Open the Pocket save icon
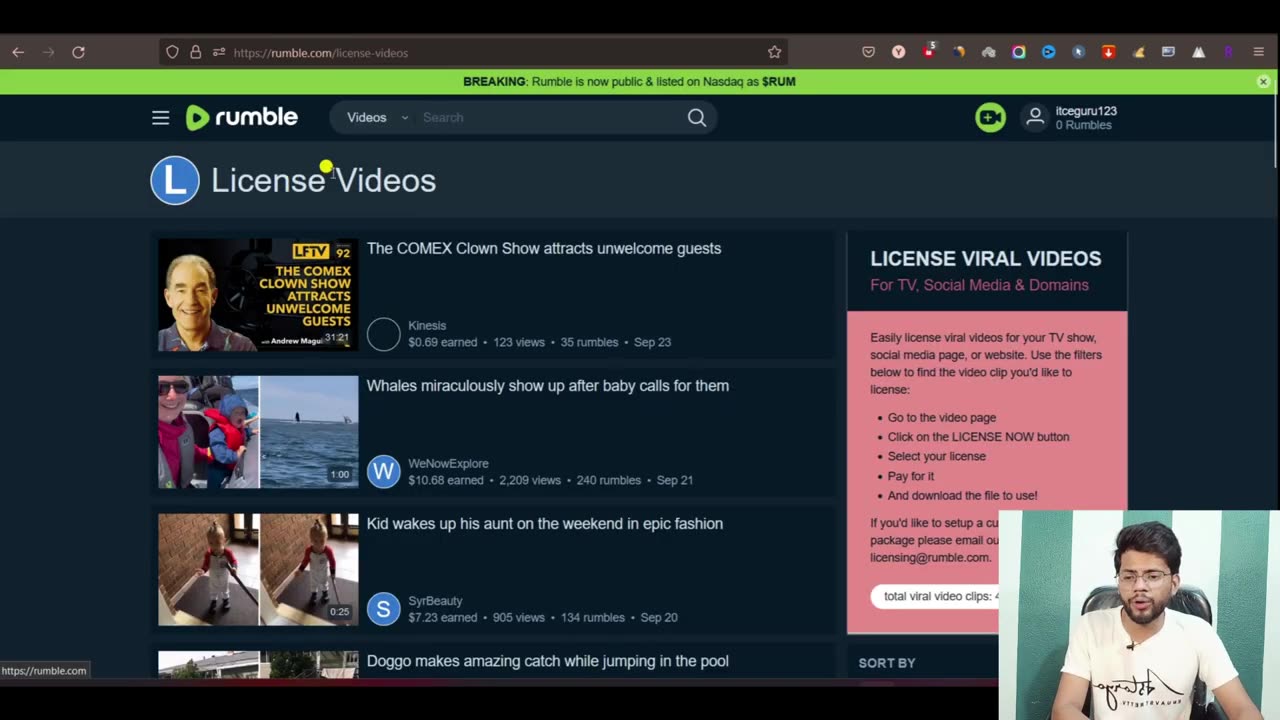This screenshot has width=1280, height=720. pos(868,52)
